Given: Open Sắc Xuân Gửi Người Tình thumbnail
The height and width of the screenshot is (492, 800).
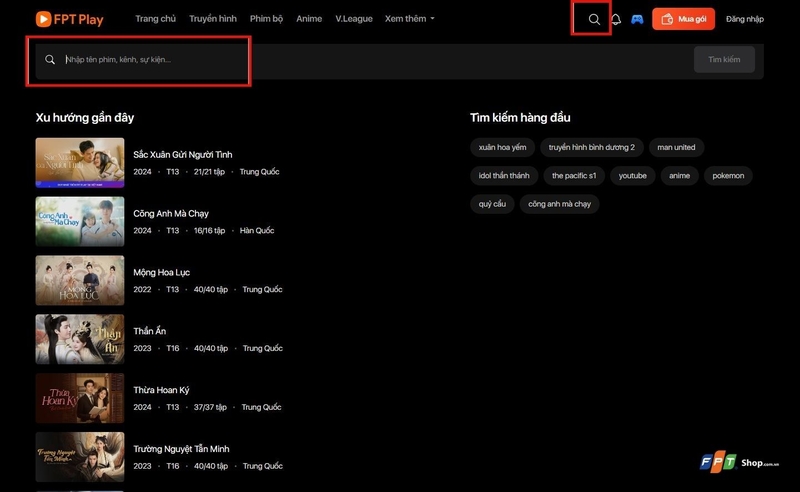Looking at the screenshot, I should (80, 163).
